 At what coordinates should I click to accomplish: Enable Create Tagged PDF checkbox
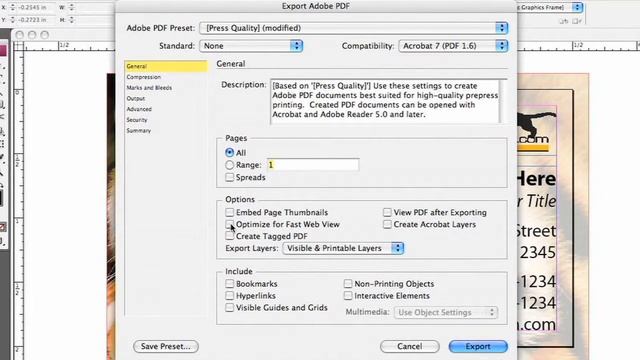click(x=229, y=236)
